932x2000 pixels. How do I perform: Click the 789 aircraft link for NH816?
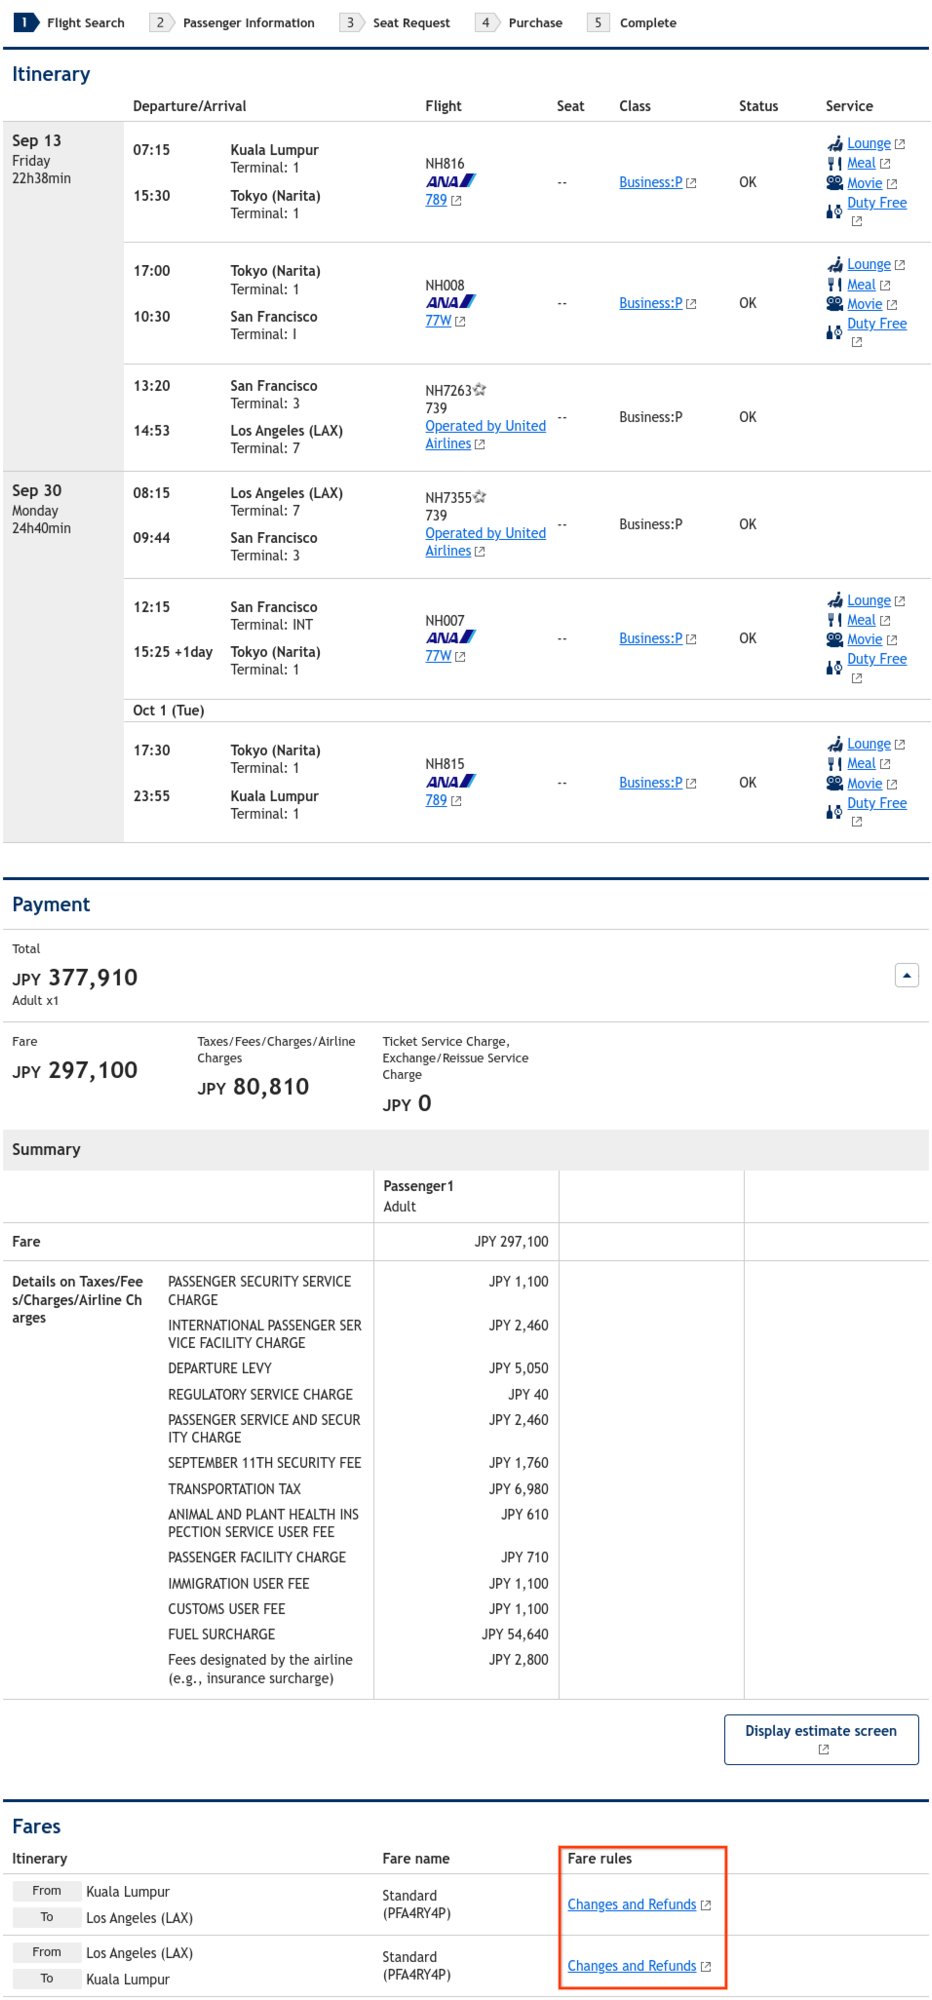coord(436,200)
